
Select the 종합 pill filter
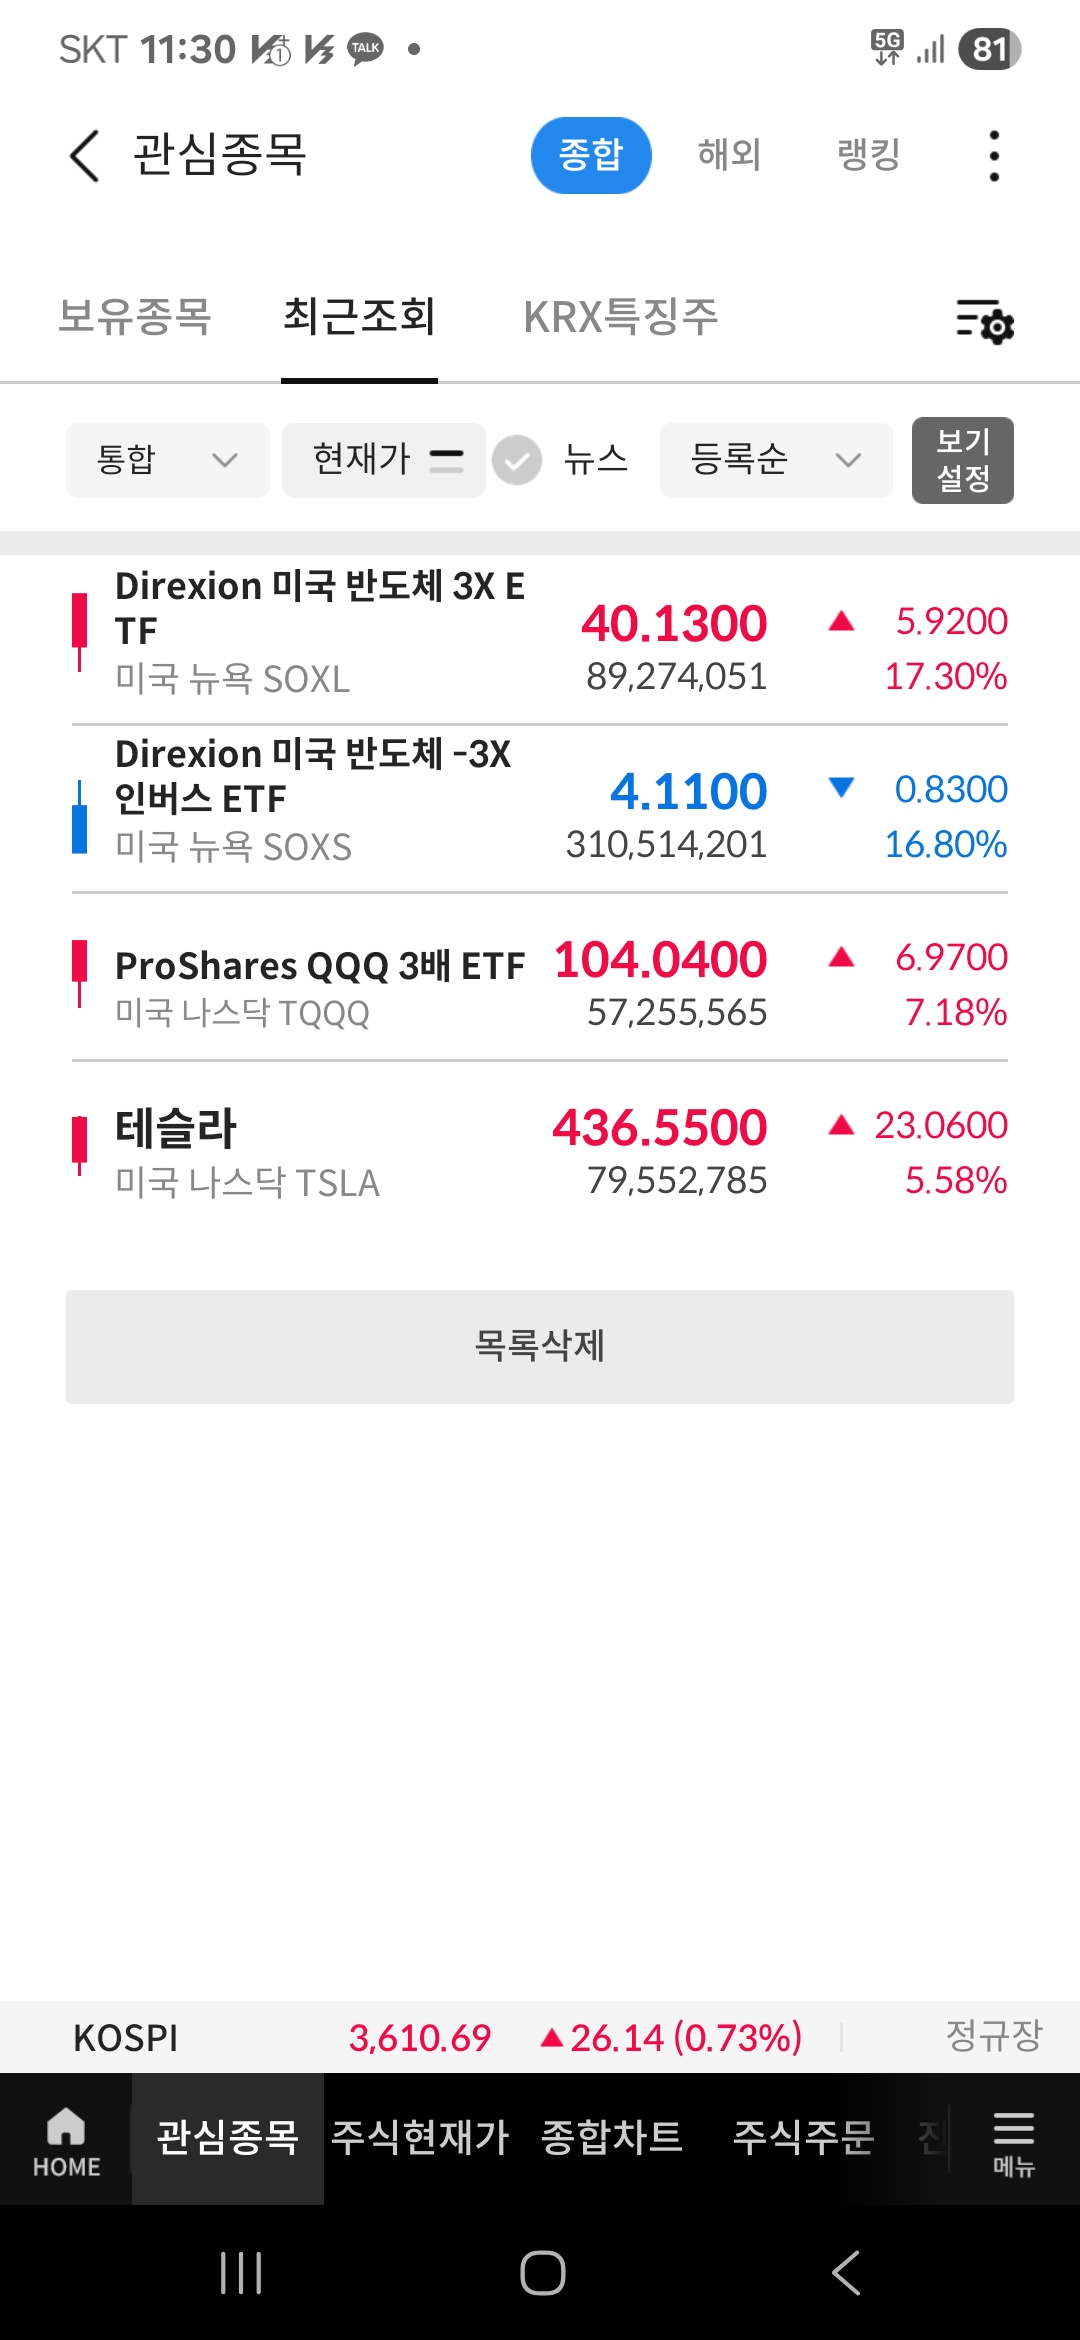(590, 155)
